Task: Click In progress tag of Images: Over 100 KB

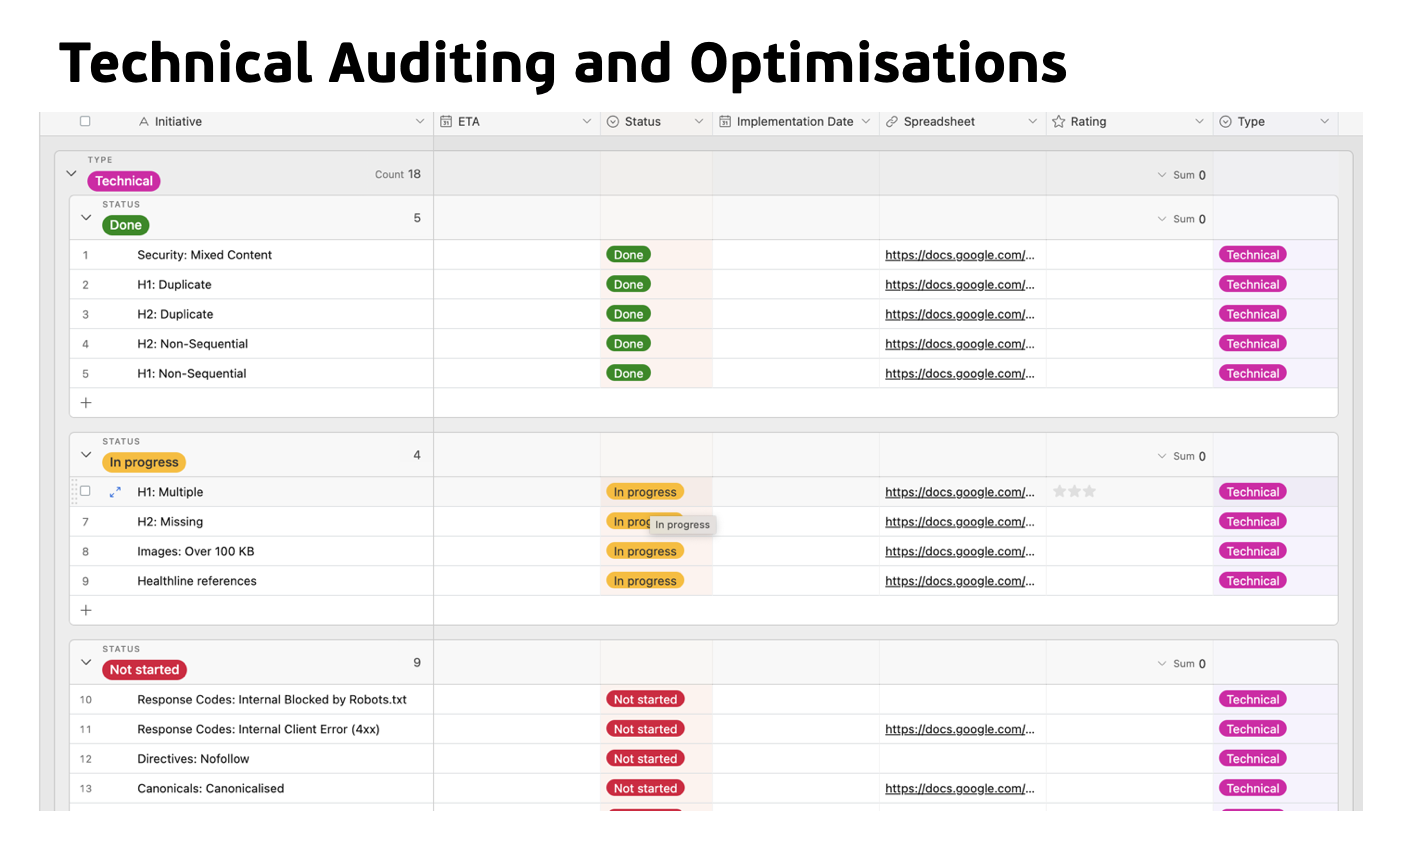Action: click(x=645, y=551)
